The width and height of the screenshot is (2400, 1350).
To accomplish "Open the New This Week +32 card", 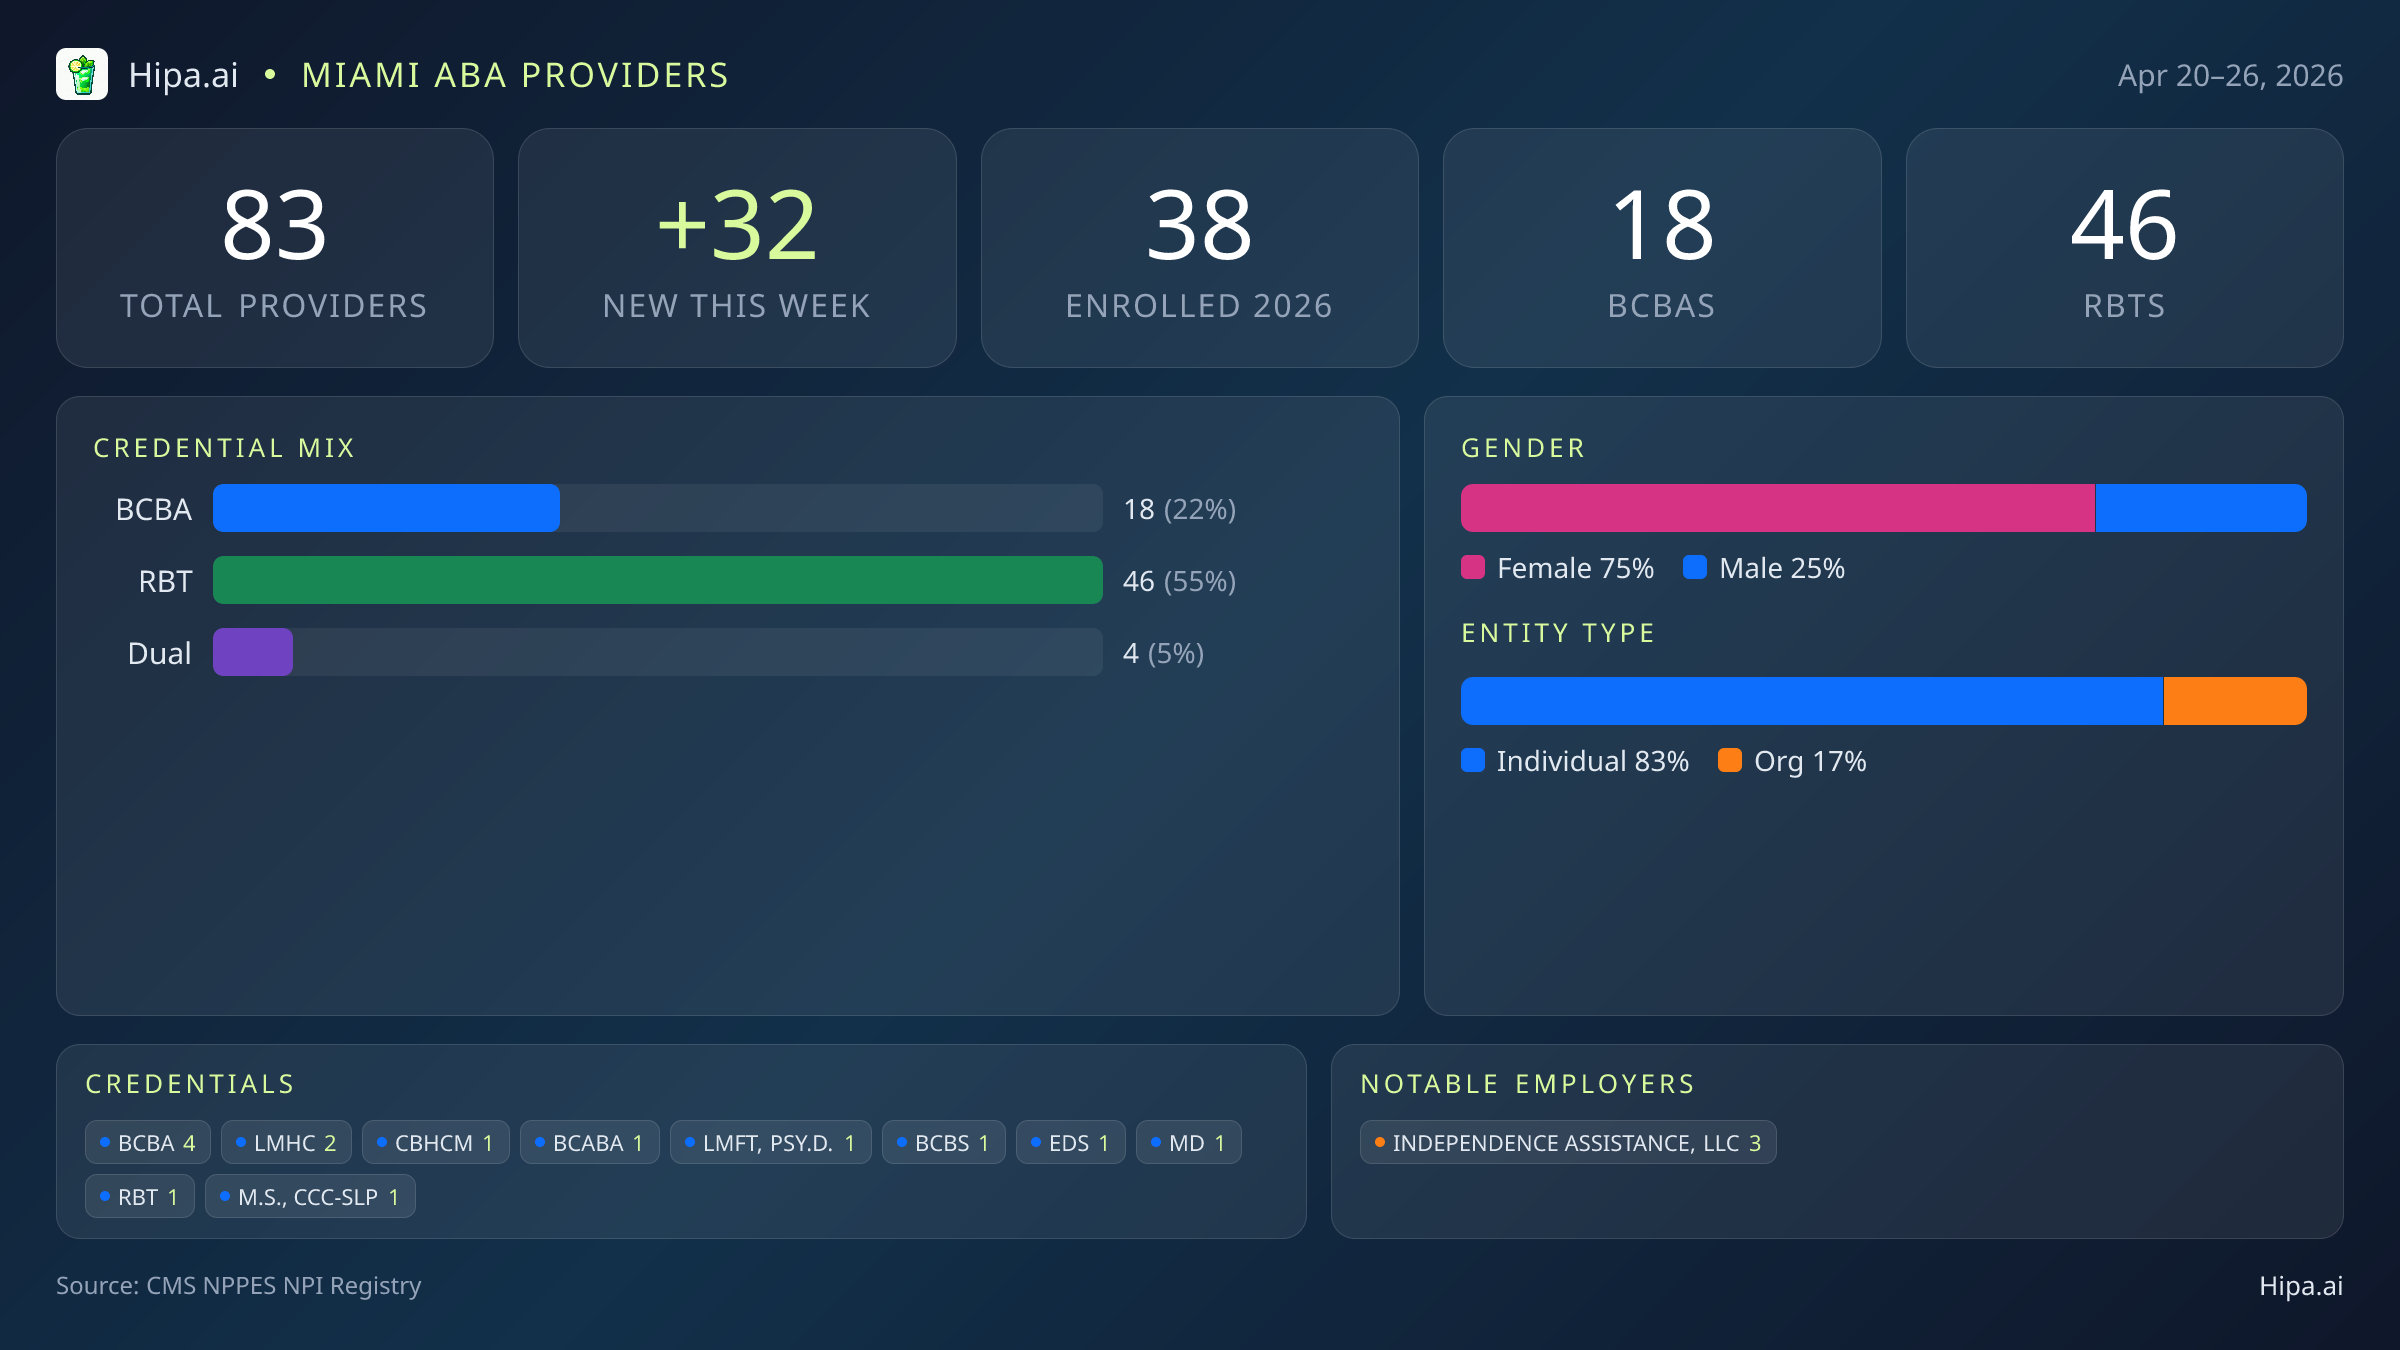I will click(737, 248).
